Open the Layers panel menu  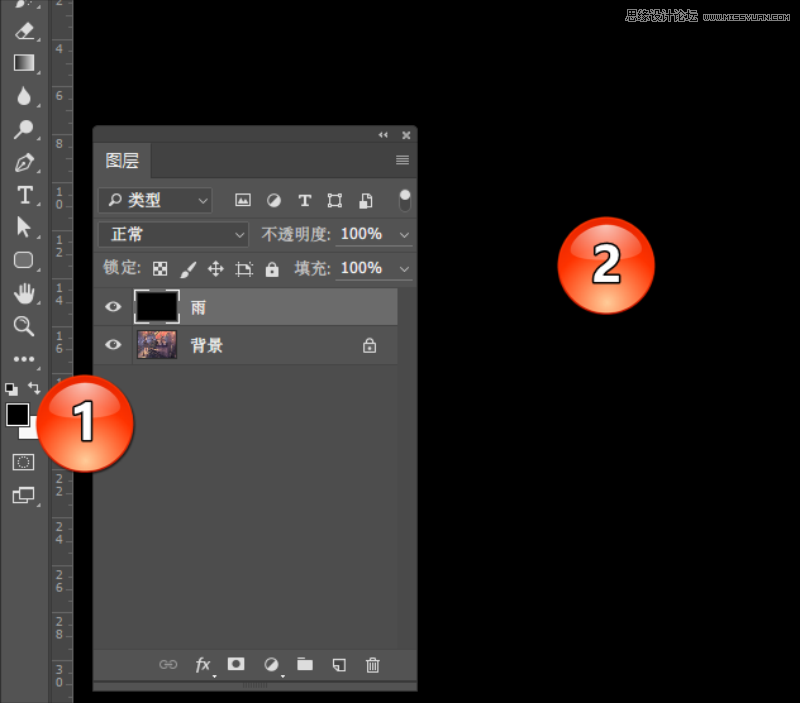[x=402, y=159]
